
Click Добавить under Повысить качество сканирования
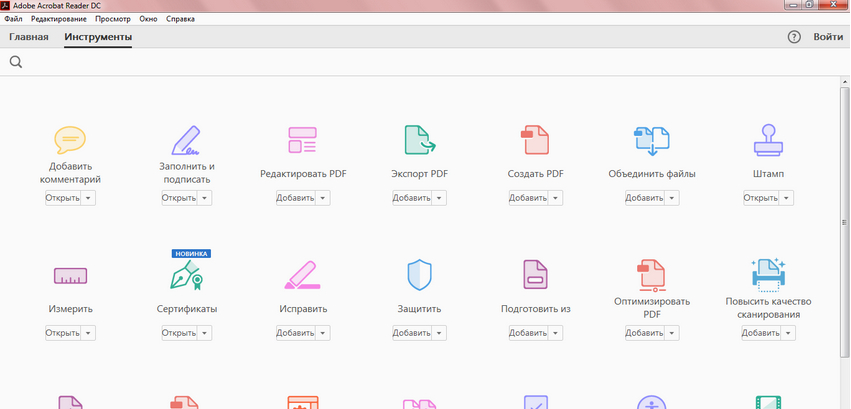point(761,333)
